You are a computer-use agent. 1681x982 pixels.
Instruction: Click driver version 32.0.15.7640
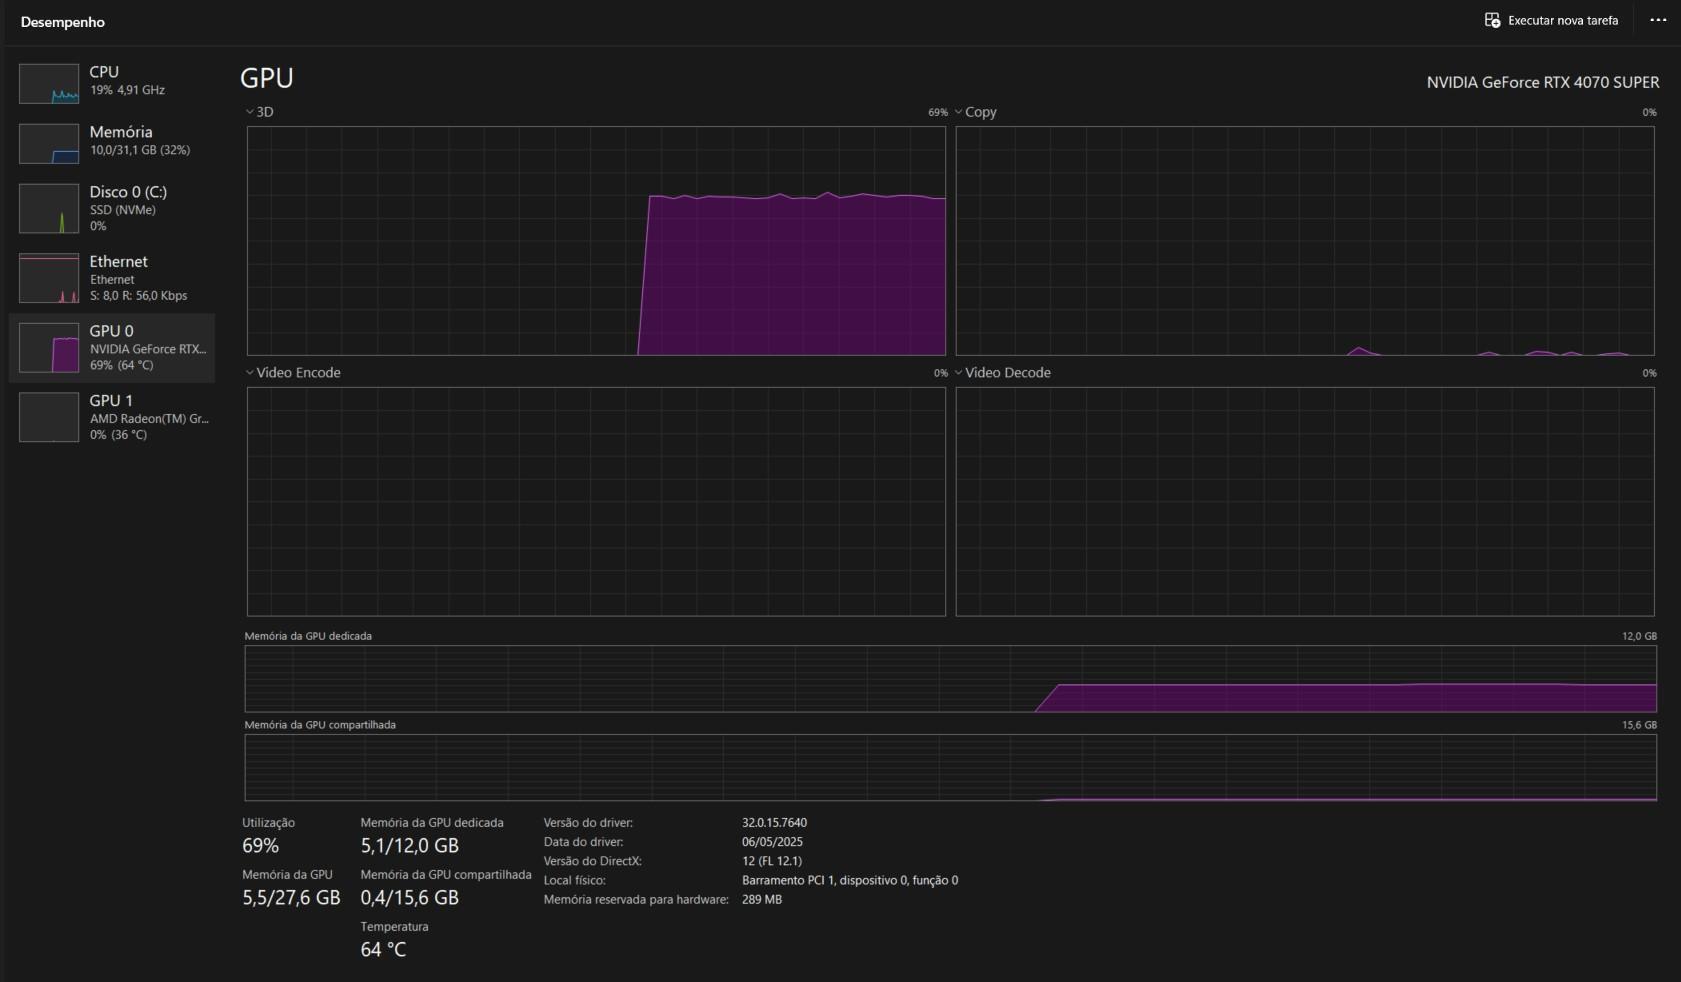click(774, 823)
